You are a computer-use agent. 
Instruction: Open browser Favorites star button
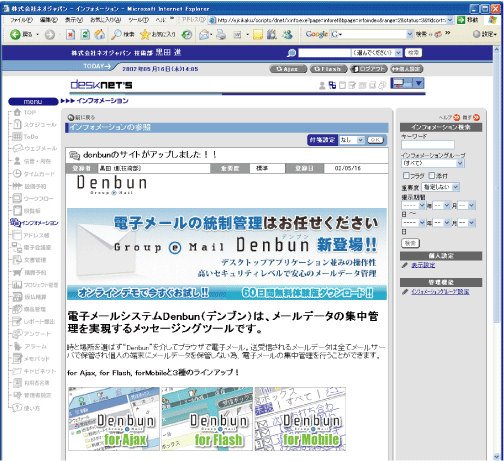coord(157,34)
